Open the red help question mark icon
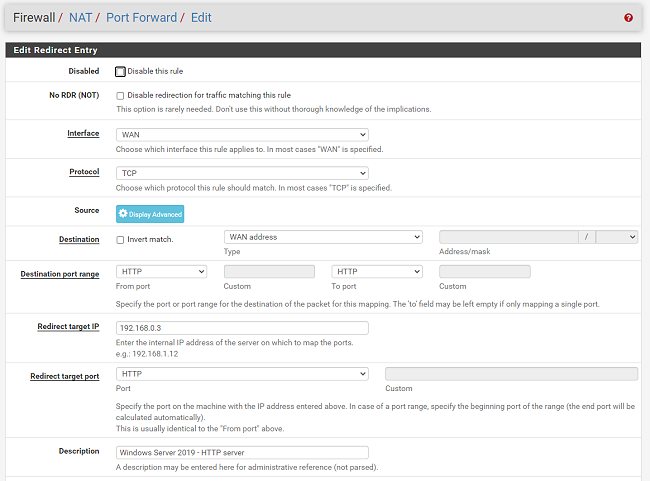Screen dimensions: 650x481 [x=628, y=17]
